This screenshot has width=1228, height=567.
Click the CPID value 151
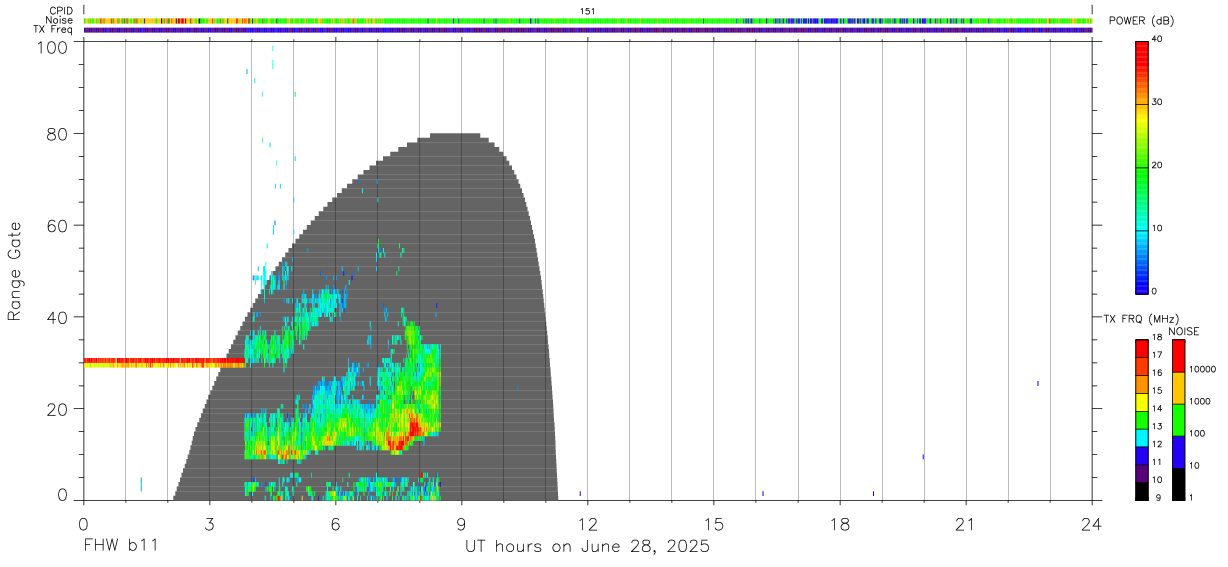point(588,11)
